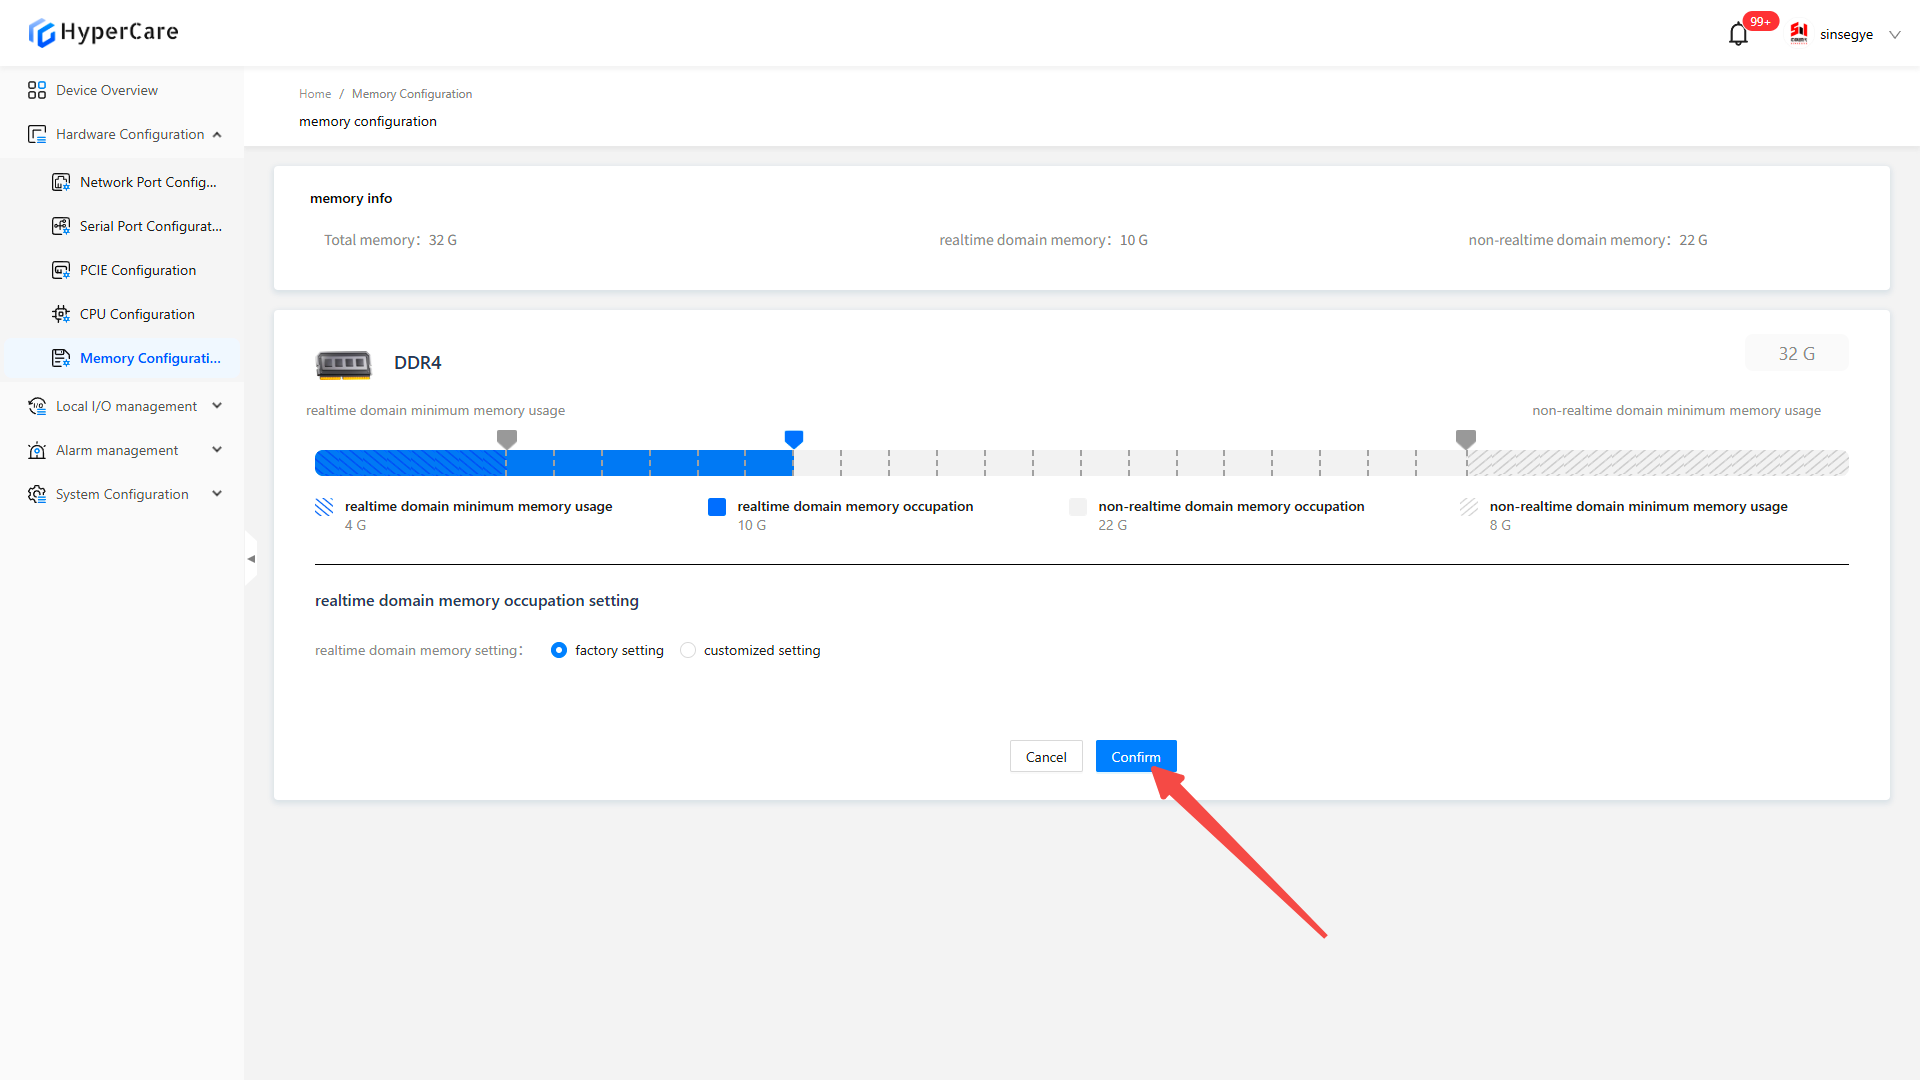Open the System Configuration menu item
Viewport: 1920px width, 1080px height.
click(122, 494)
